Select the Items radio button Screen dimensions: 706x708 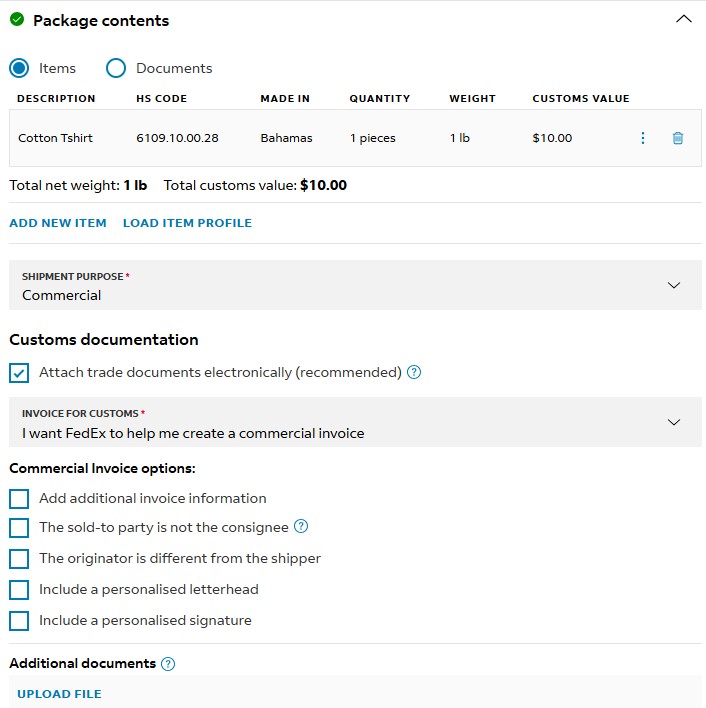19,68
